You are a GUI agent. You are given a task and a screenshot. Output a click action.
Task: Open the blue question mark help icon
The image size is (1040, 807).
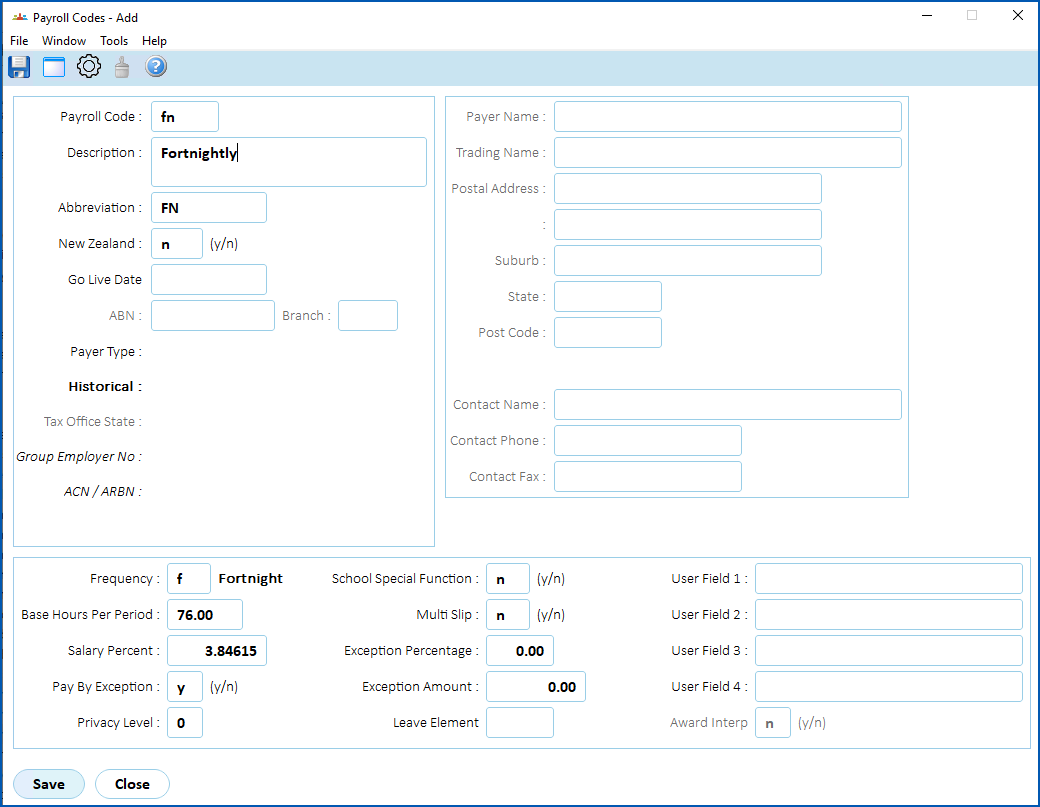point(156,66)
